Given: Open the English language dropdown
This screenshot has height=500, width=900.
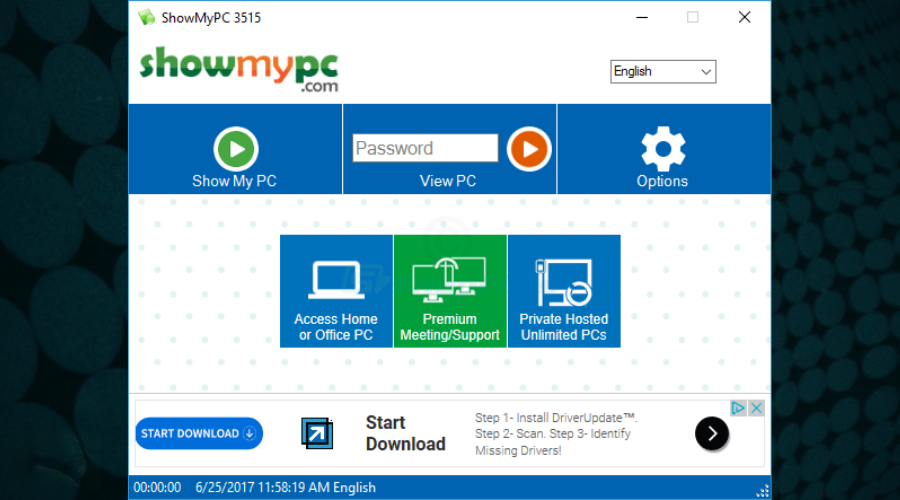Looking at the screenshot, I should tap(663, 72).
